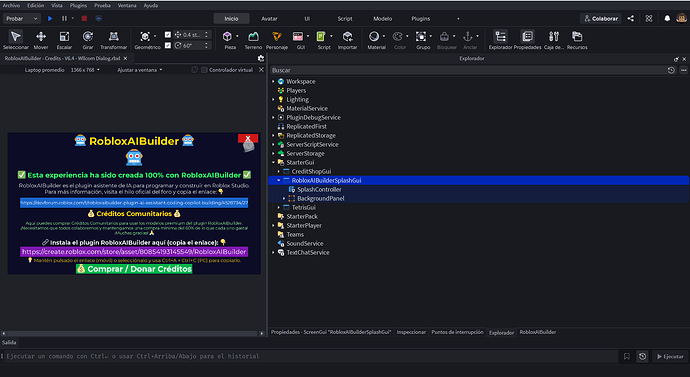690x377 pixels.
Task: Open the Material dropdown arrow
Action: [x=384, y=37]
